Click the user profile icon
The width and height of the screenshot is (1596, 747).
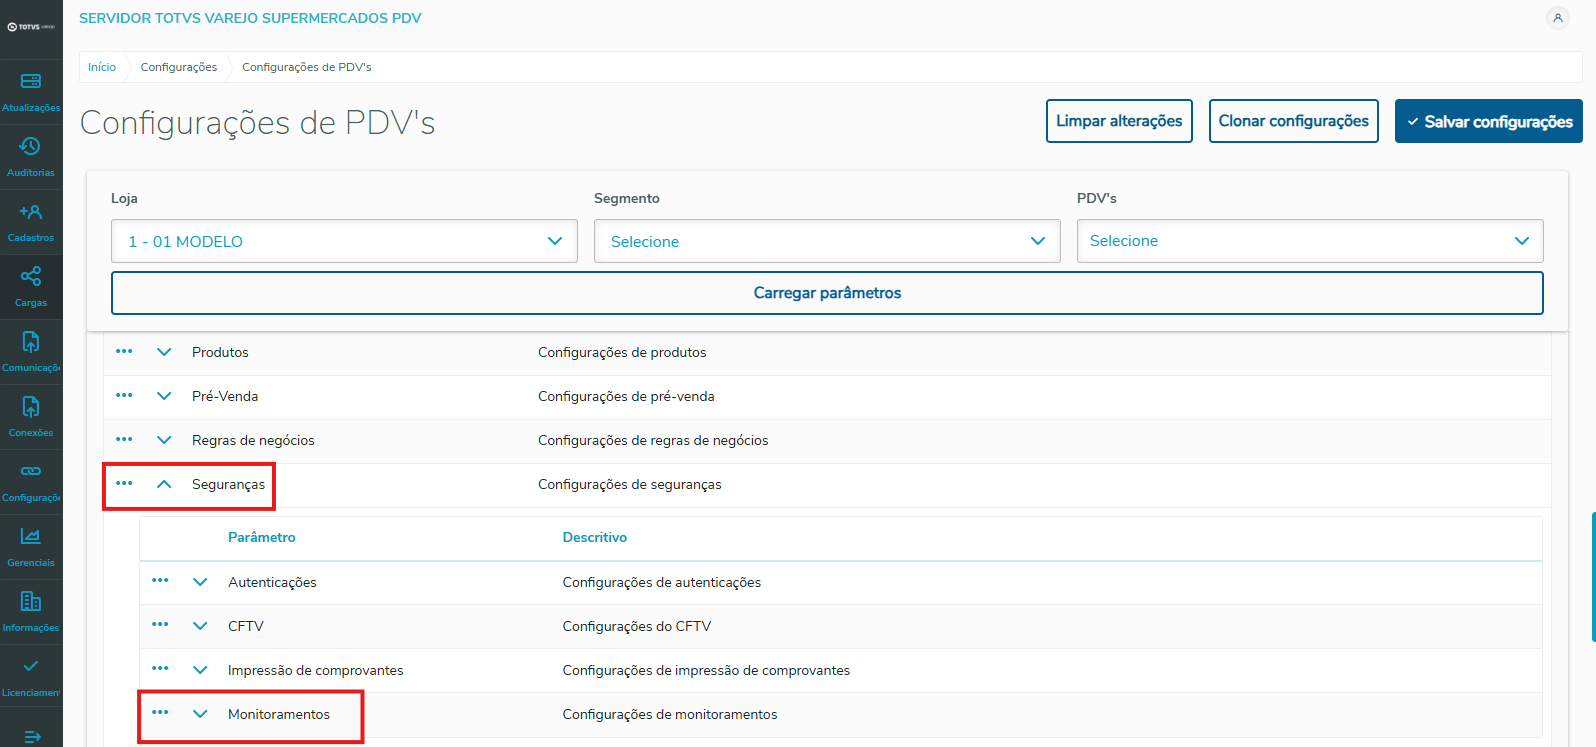1557,18
